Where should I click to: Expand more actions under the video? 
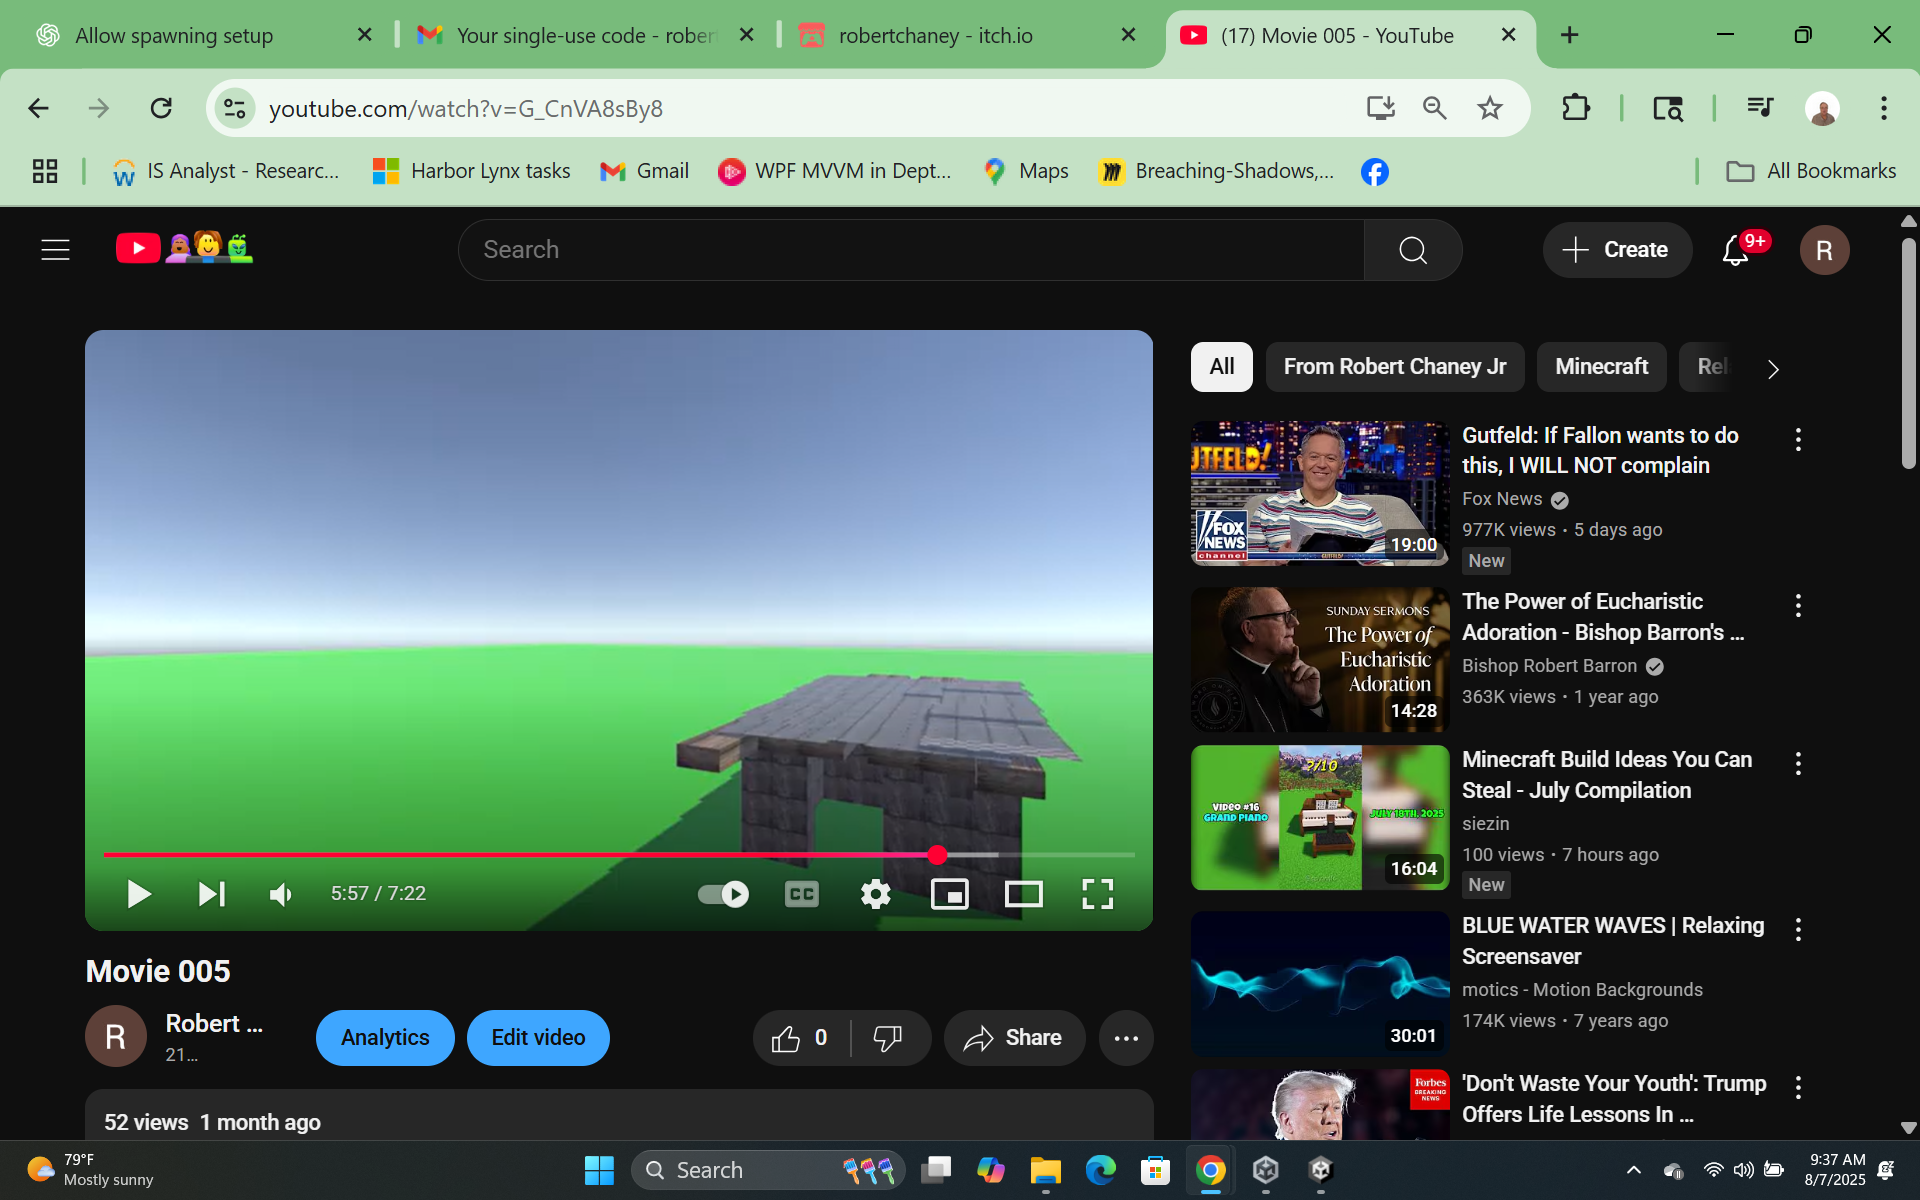pyautogui.click(x=1126, y=1038)
